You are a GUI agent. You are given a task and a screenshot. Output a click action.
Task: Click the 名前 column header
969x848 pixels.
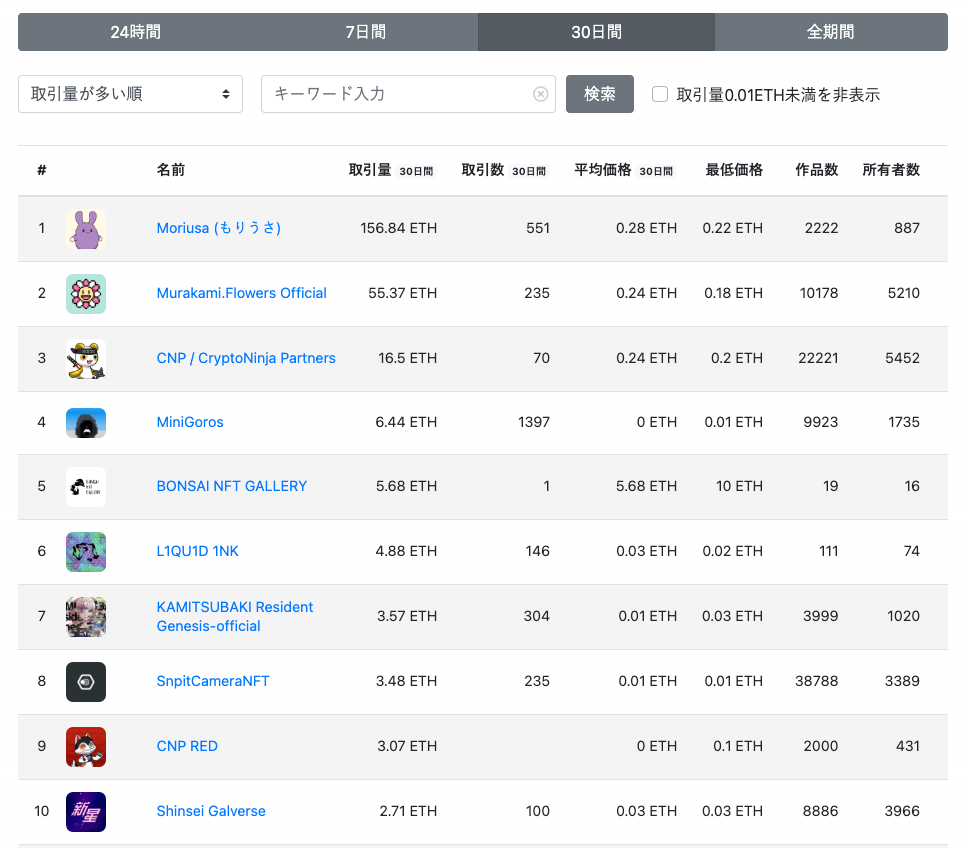(171, 170)
